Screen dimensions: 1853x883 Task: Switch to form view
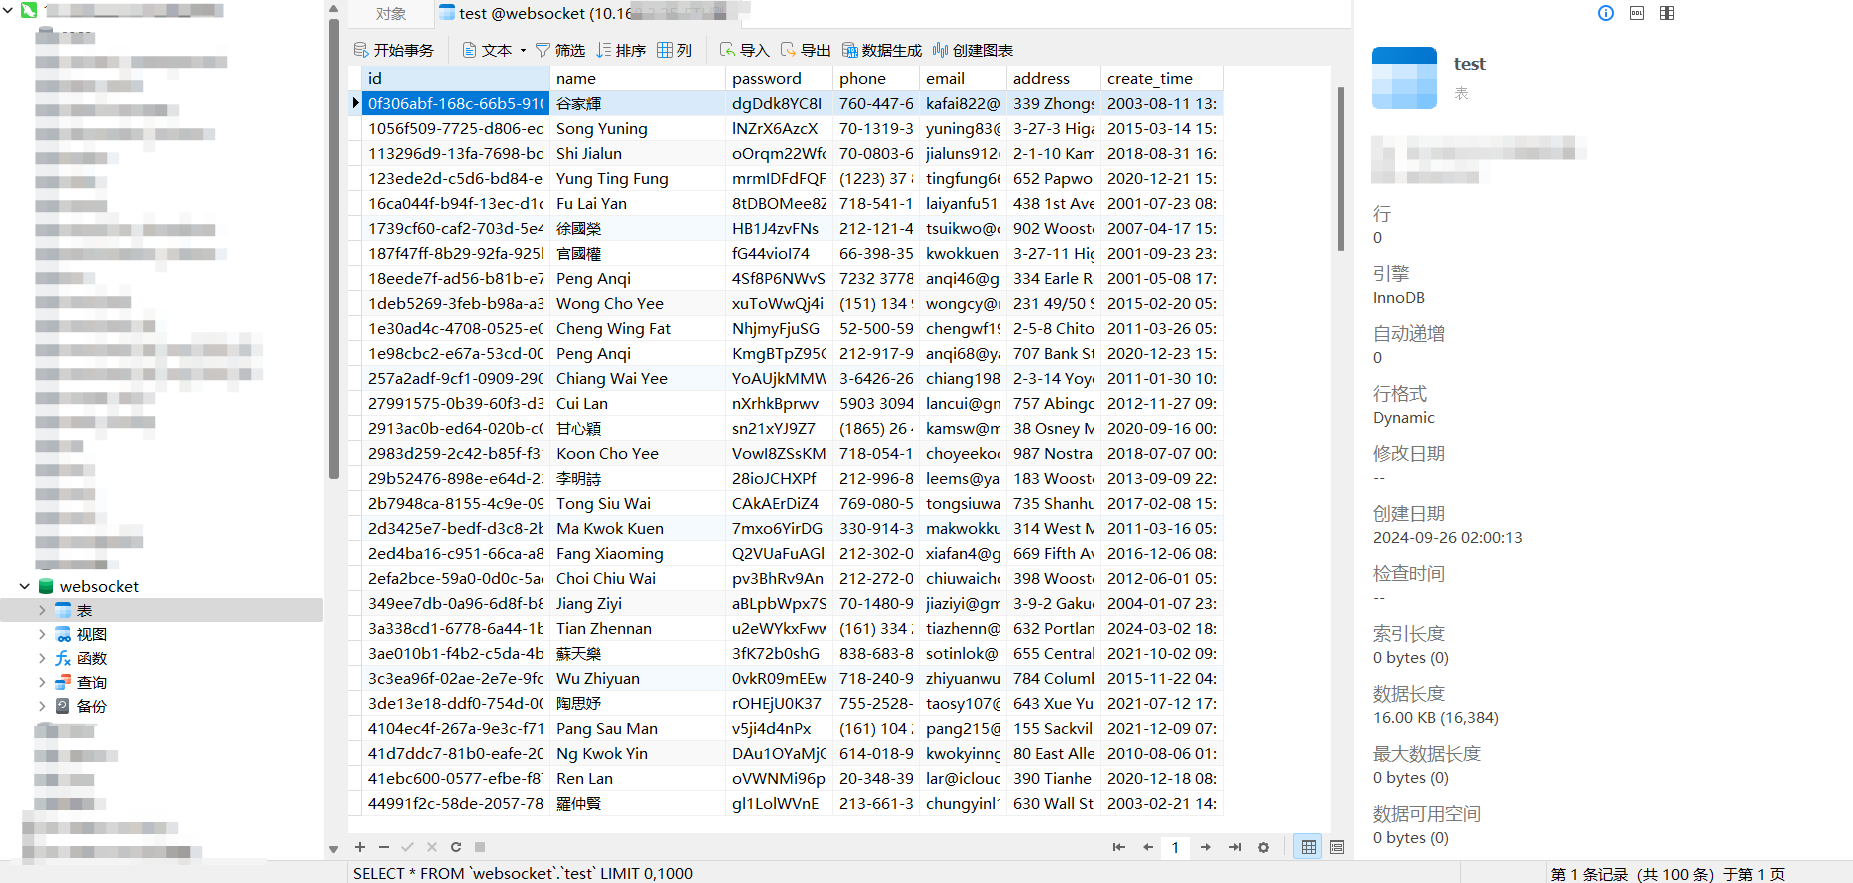1337,847
